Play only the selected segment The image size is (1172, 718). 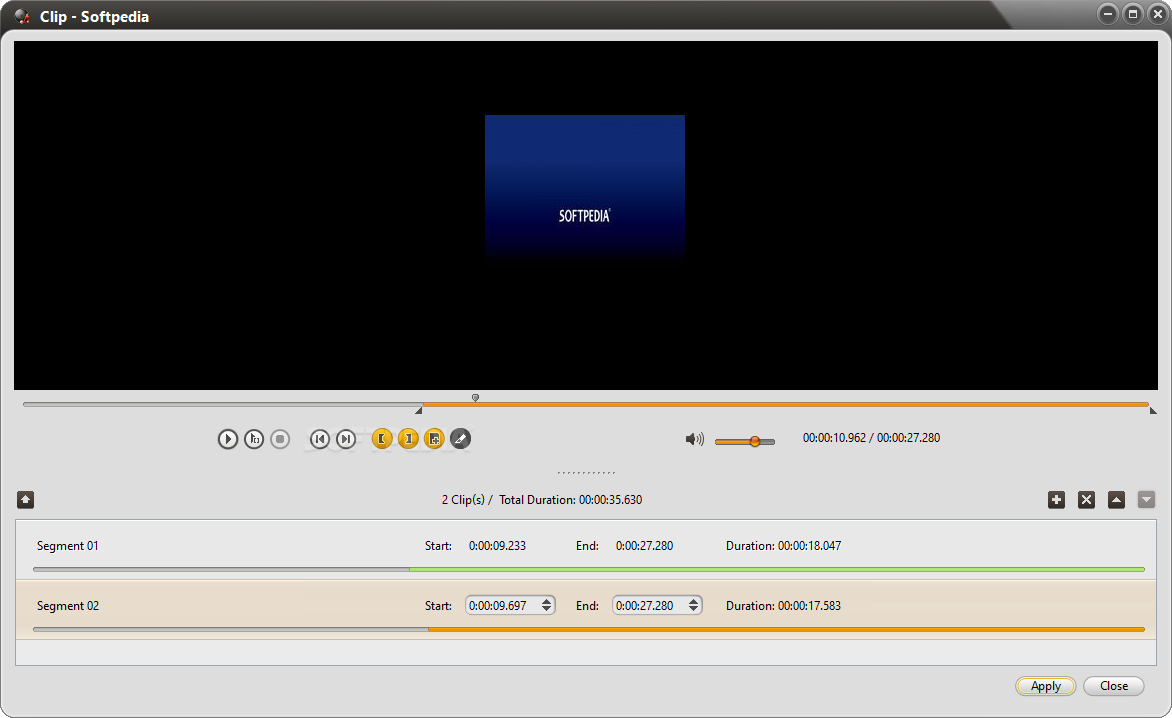coord(254,439)
